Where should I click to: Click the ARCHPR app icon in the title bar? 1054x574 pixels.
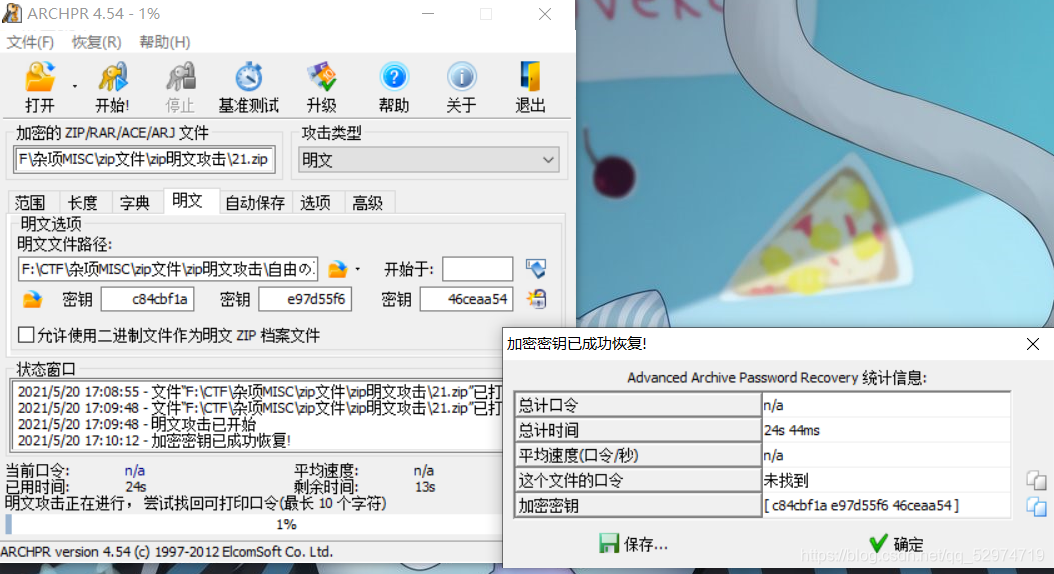click(x=11, y=13)
